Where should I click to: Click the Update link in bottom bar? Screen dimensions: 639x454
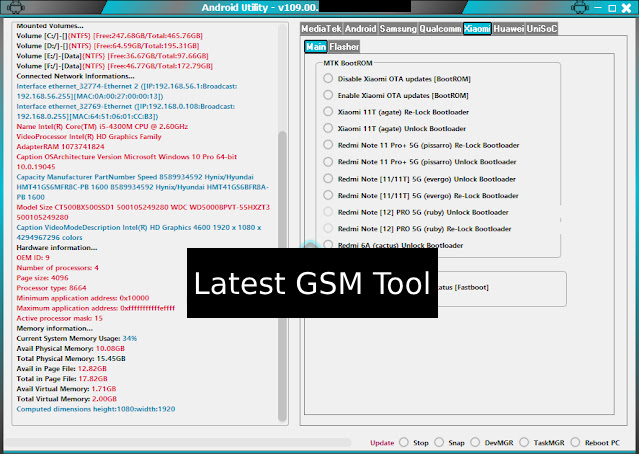click(382, 443)
